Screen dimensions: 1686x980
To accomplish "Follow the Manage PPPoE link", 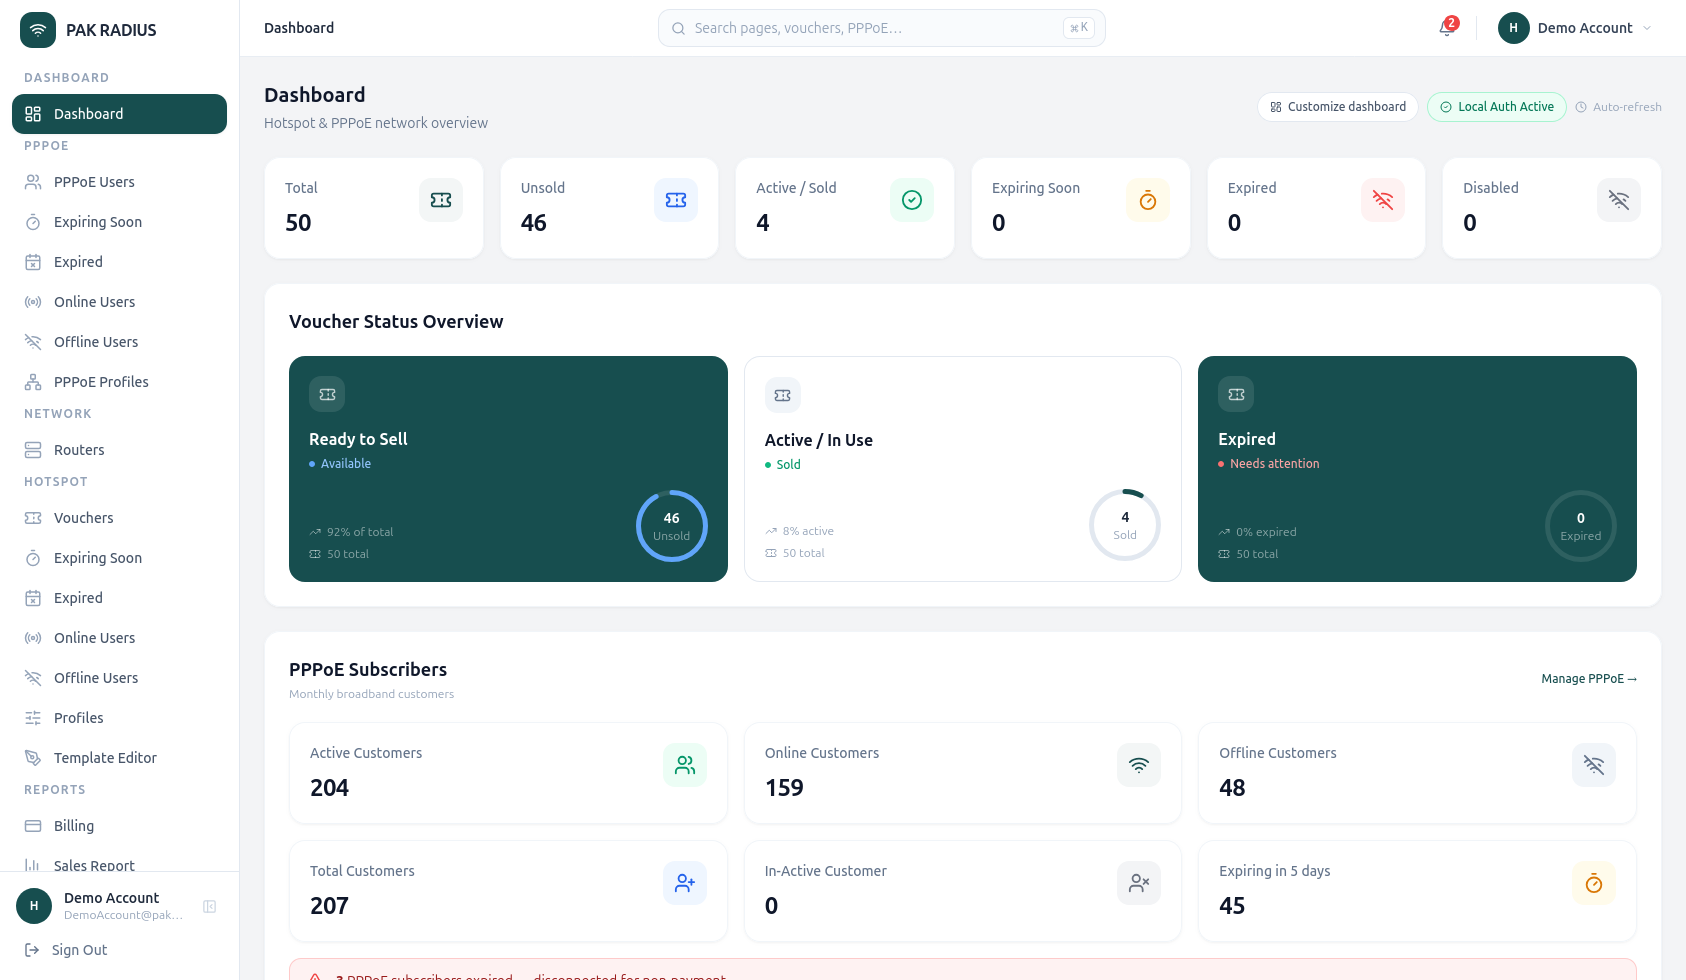I will coord(1589,679).
